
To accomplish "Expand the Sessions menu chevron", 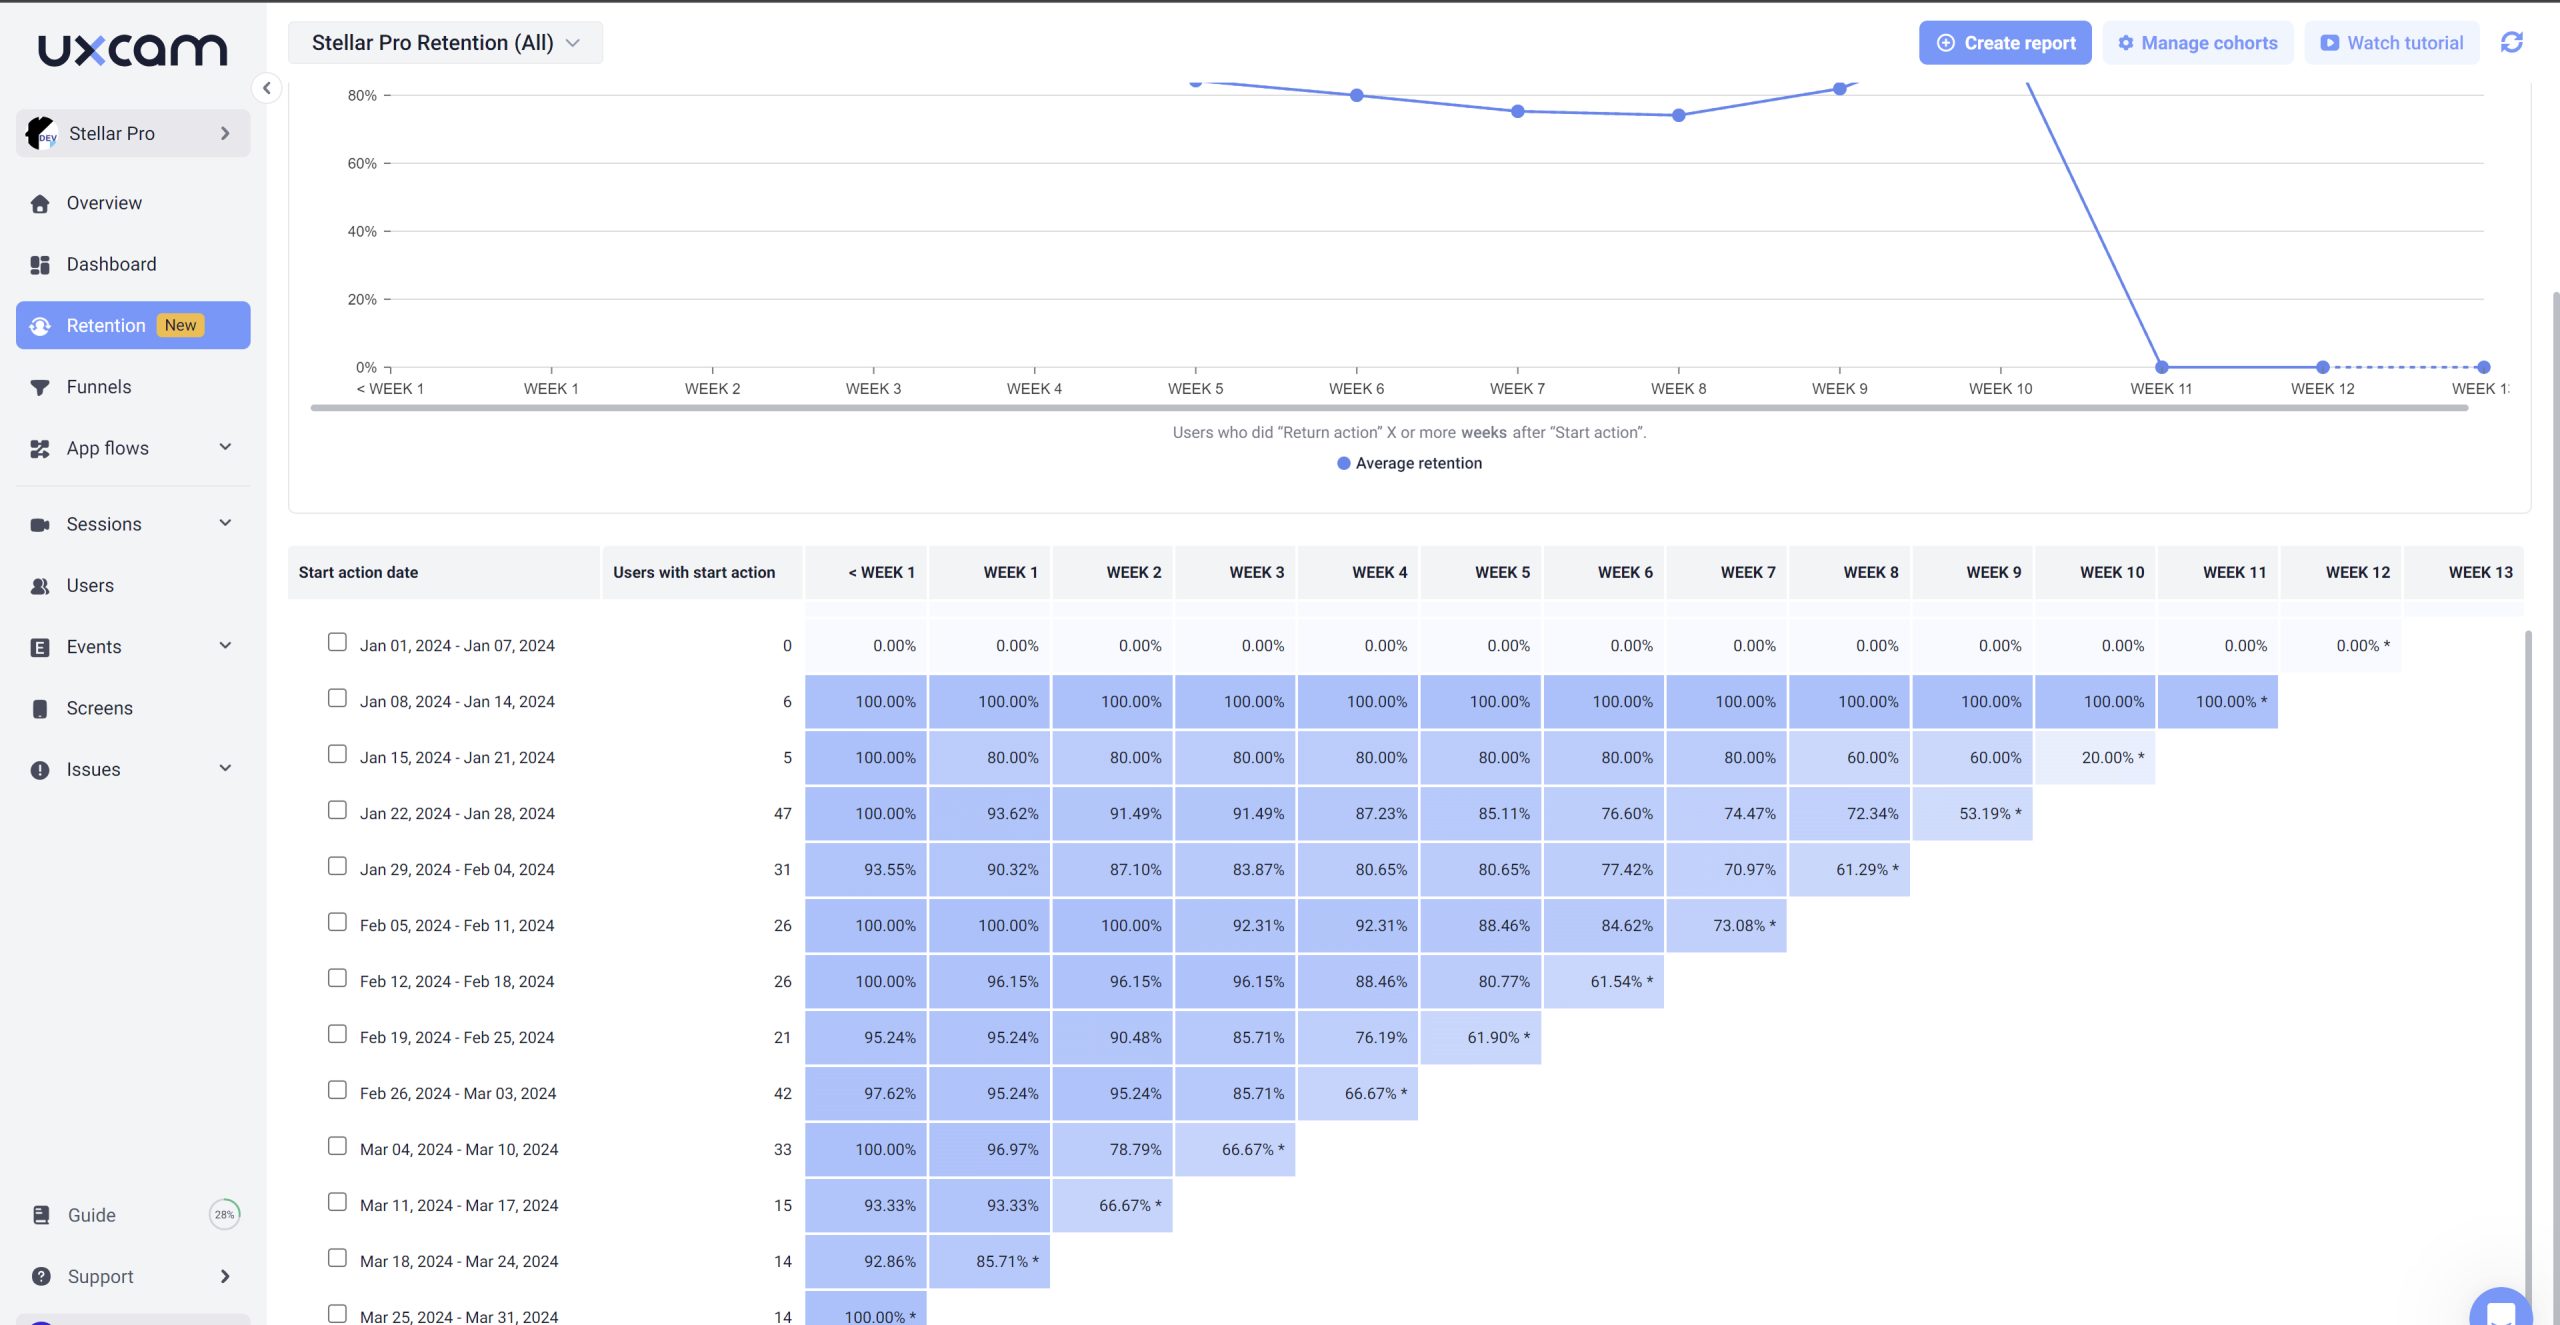I will (x=225, y=523).
